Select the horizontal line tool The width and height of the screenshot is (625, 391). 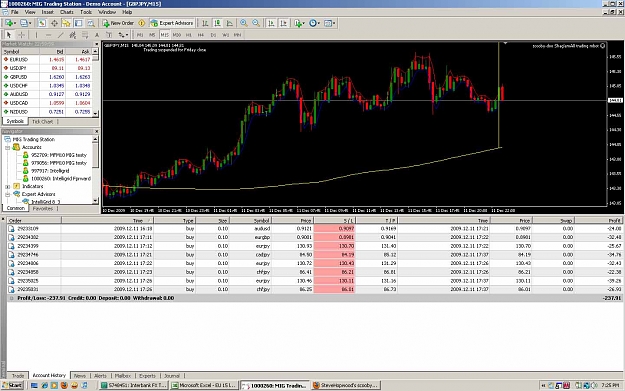point(48,35)
